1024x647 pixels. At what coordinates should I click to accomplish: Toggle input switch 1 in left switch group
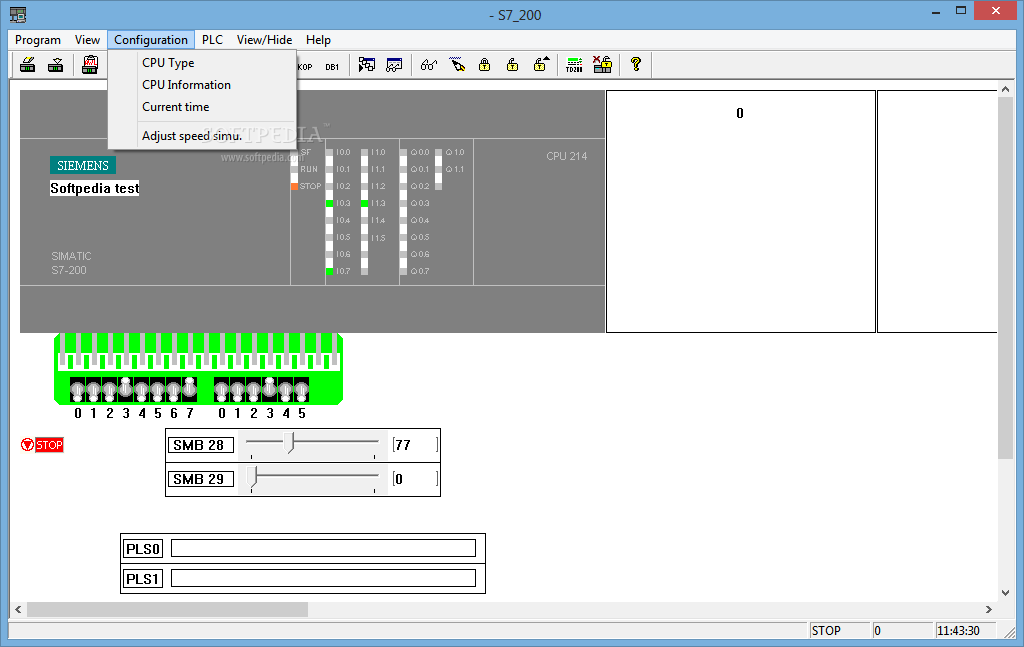93,390
